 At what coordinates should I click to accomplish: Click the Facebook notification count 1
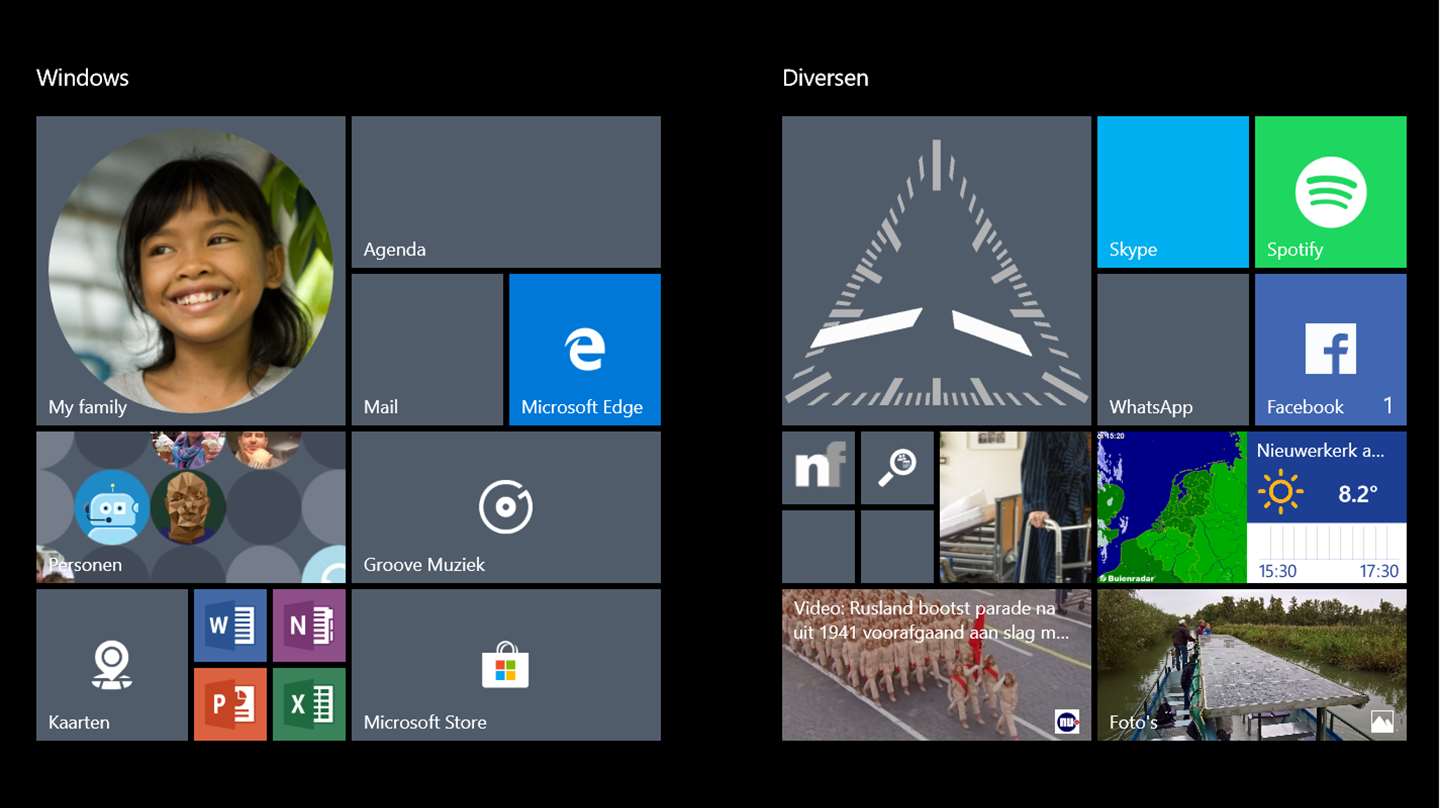tap(1388, 405)
